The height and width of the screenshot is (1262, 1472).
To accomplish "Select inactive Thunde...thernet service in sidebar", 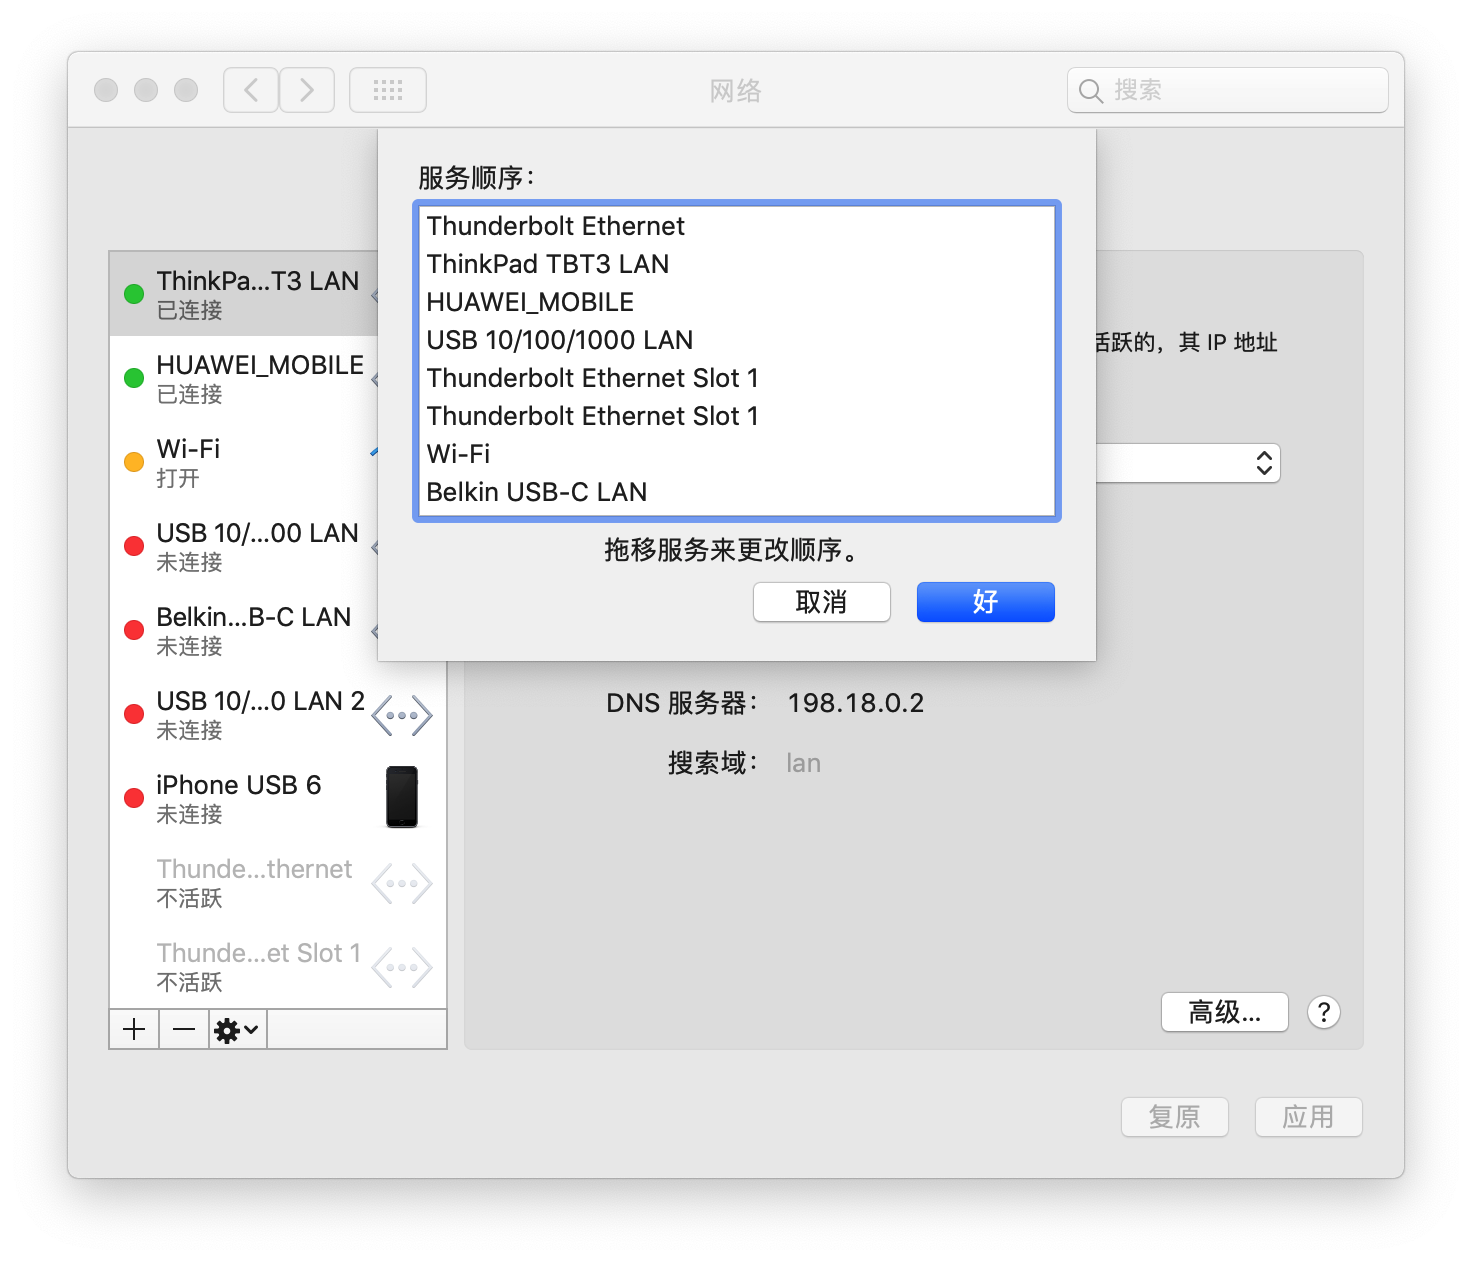I will point(278,882).
